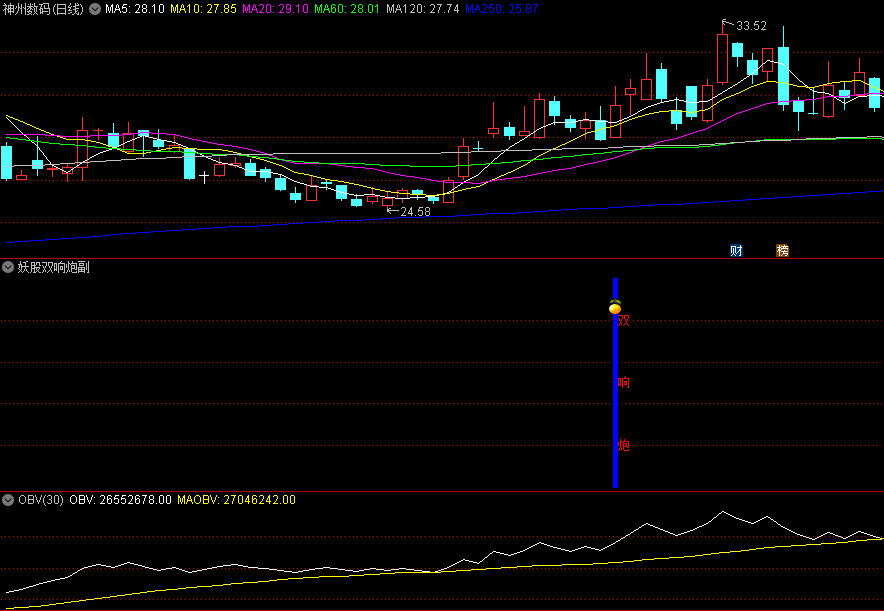Image resolution: width=884 pixels, height=611 pixels.
Task: Click the 财 financial info marker
Action: pyautogui.click(x=736, y=251)
